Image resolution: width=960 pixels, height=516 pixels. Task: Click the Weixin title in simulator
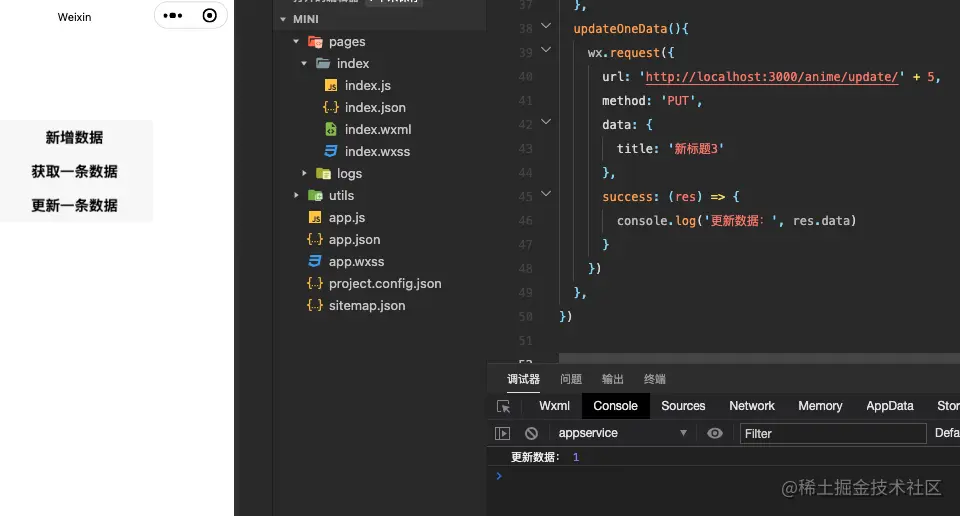(74, 17)
